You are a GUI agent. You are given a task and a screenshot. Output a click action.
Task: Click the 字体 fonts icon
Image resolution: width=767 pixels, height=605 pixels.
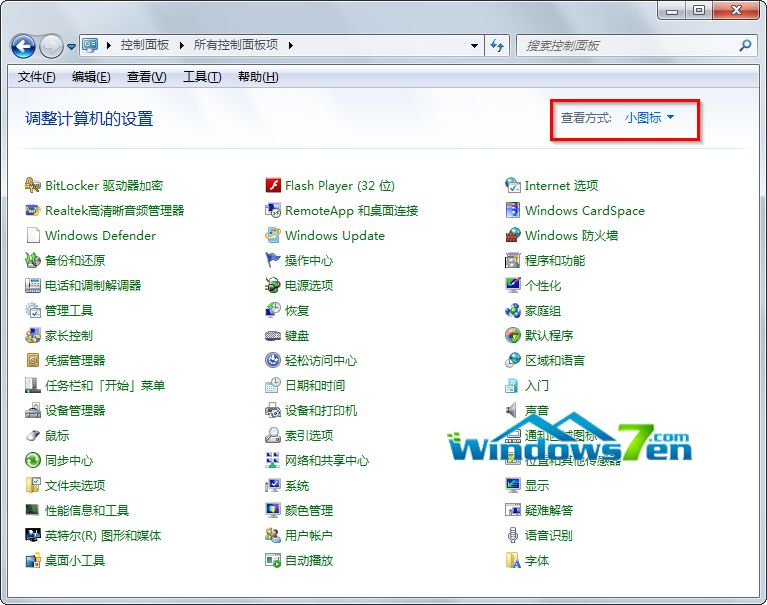(513, 560)
